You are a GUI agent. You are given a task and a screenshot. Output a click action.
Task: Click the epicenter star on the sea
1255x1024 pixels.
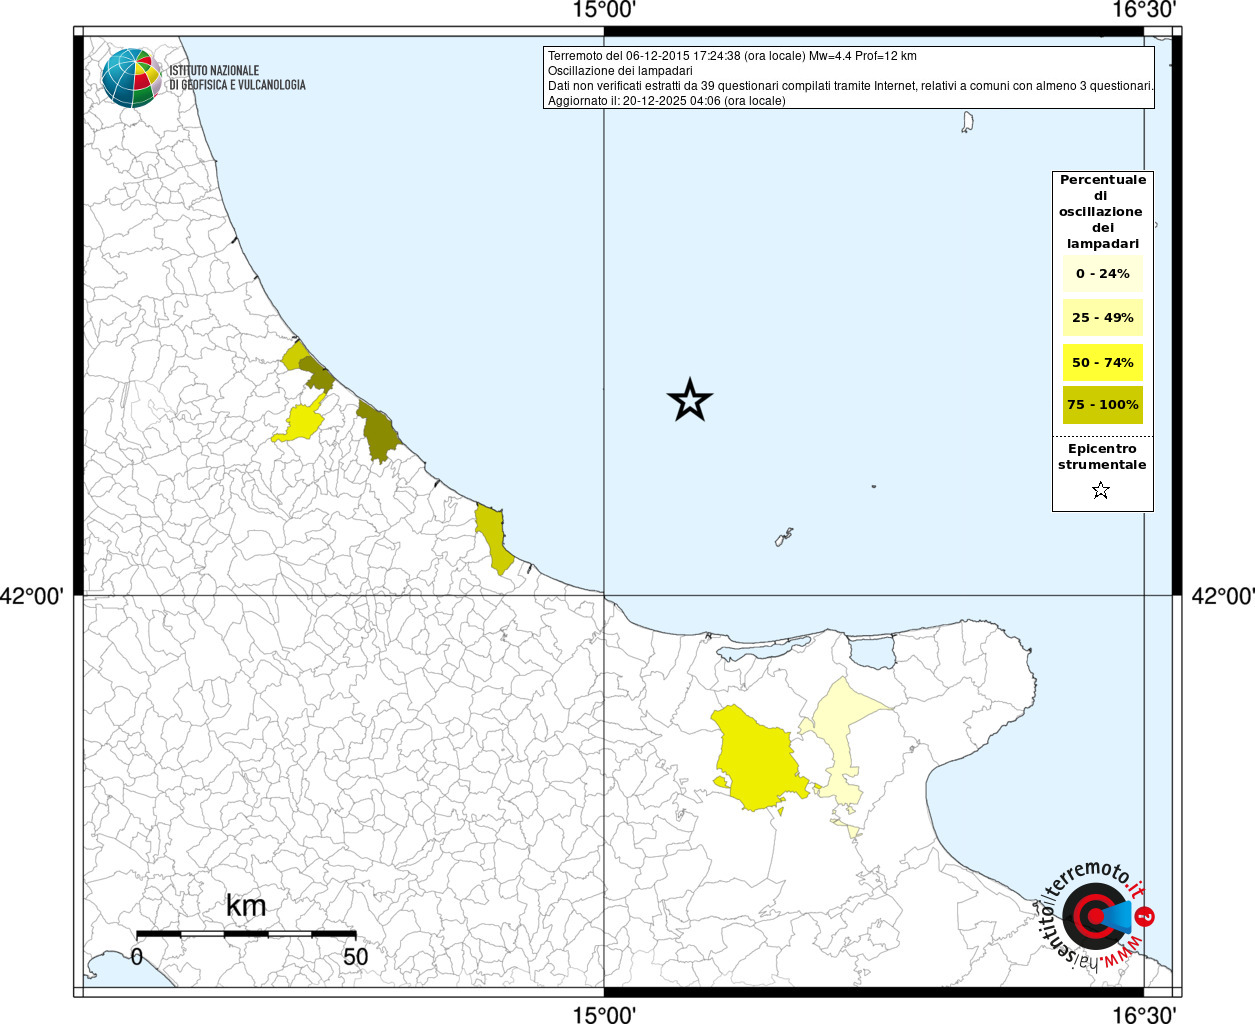(x=689, y=401)
